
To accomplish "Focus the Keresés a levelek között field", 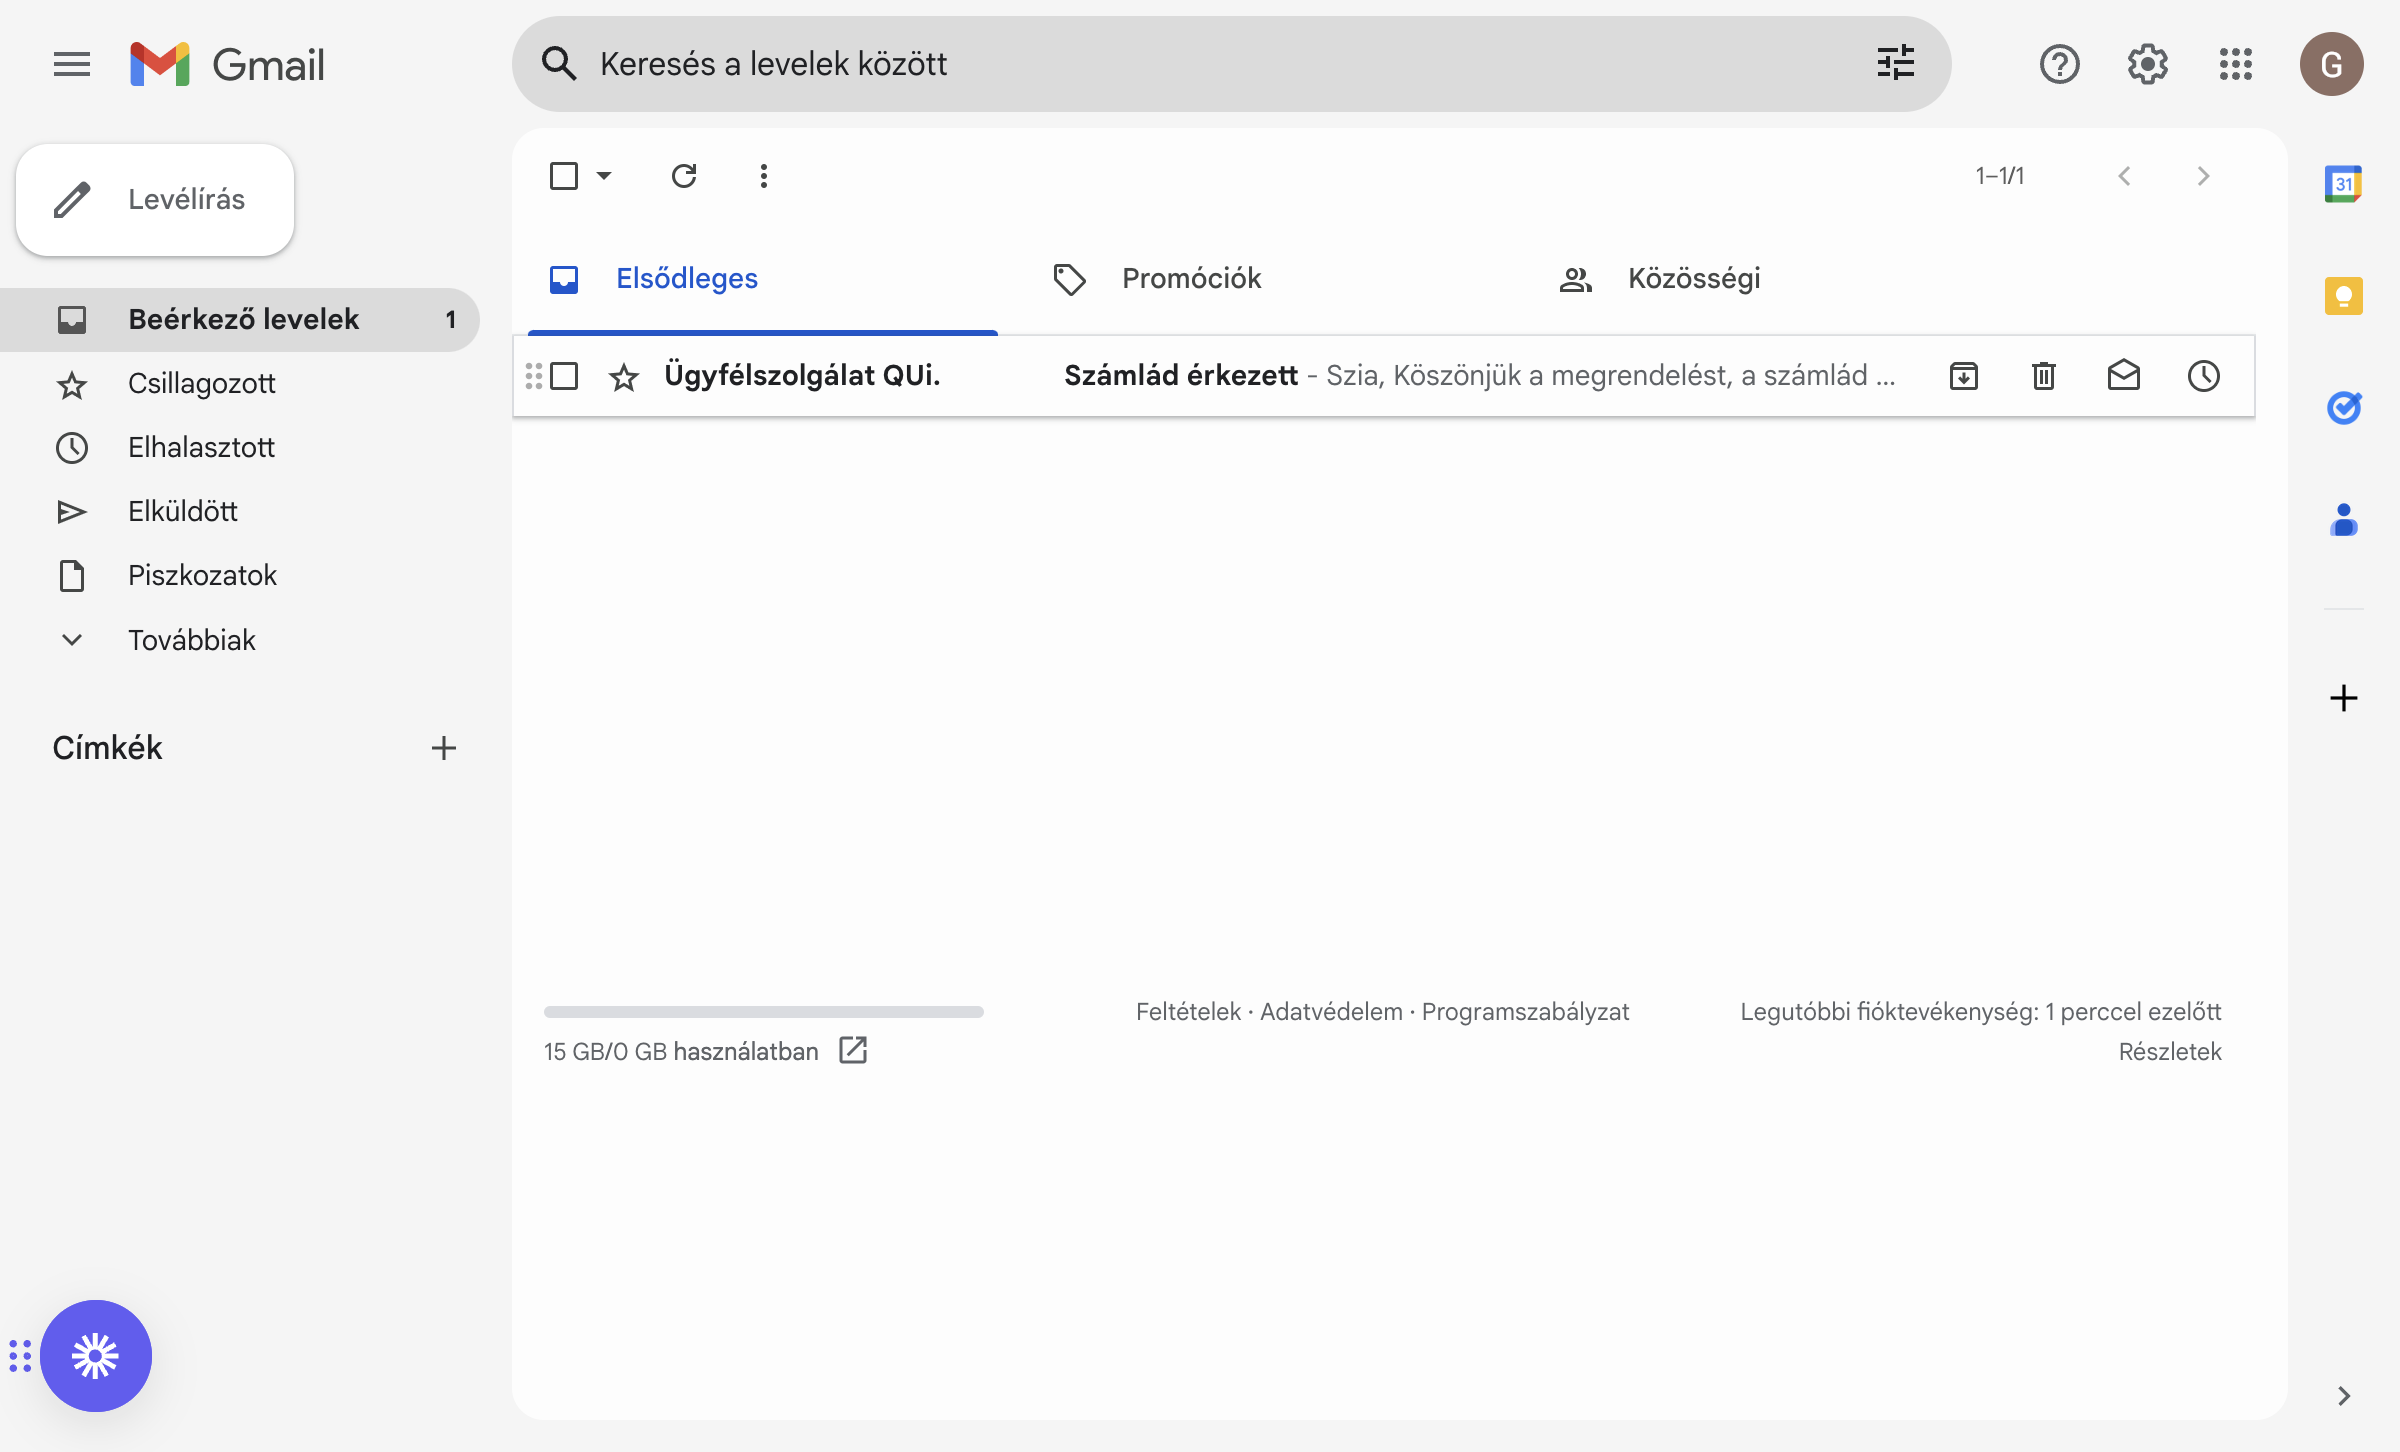I will point(1230,64).
